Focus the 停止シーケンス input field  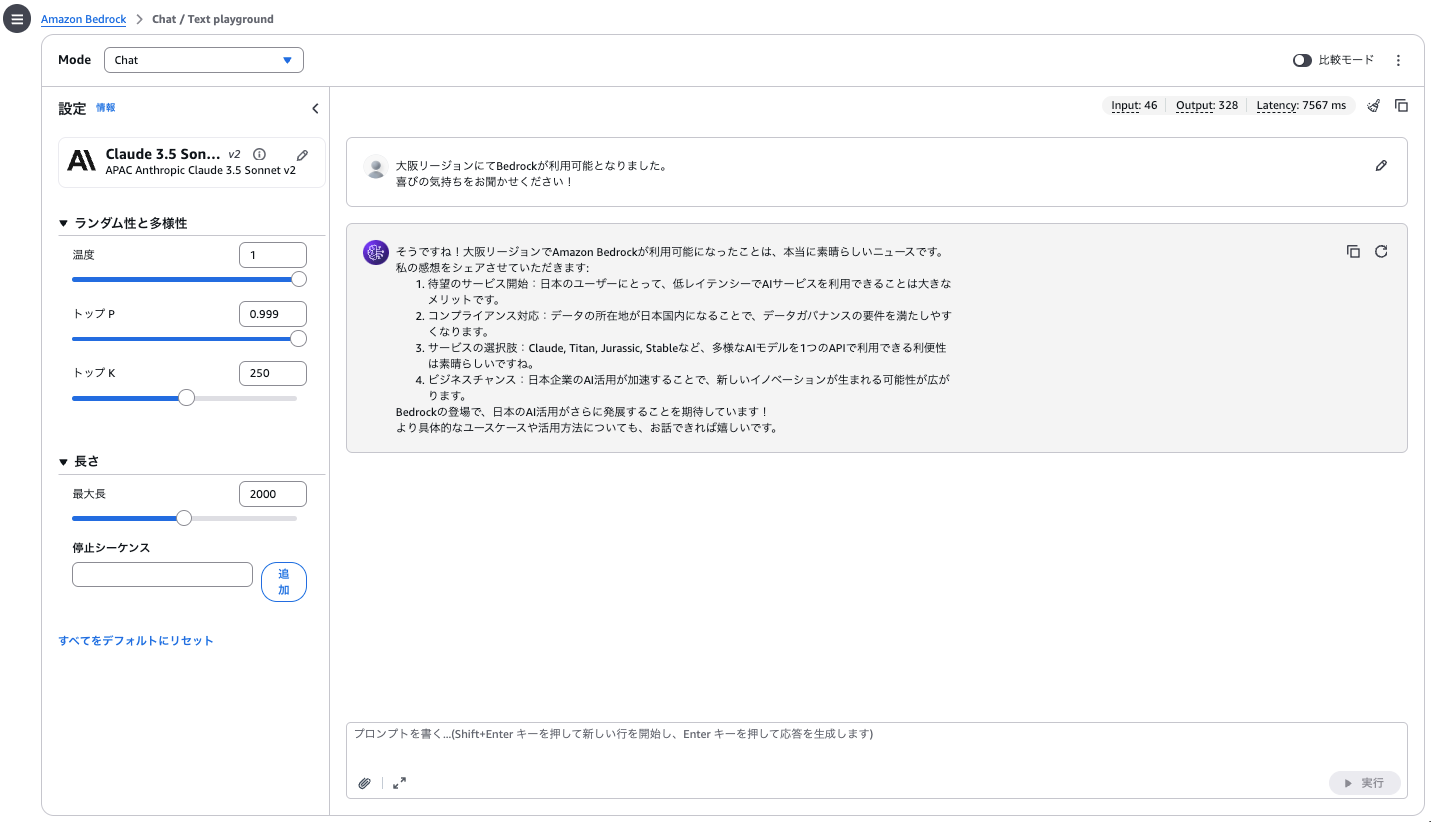pos(162,575)
